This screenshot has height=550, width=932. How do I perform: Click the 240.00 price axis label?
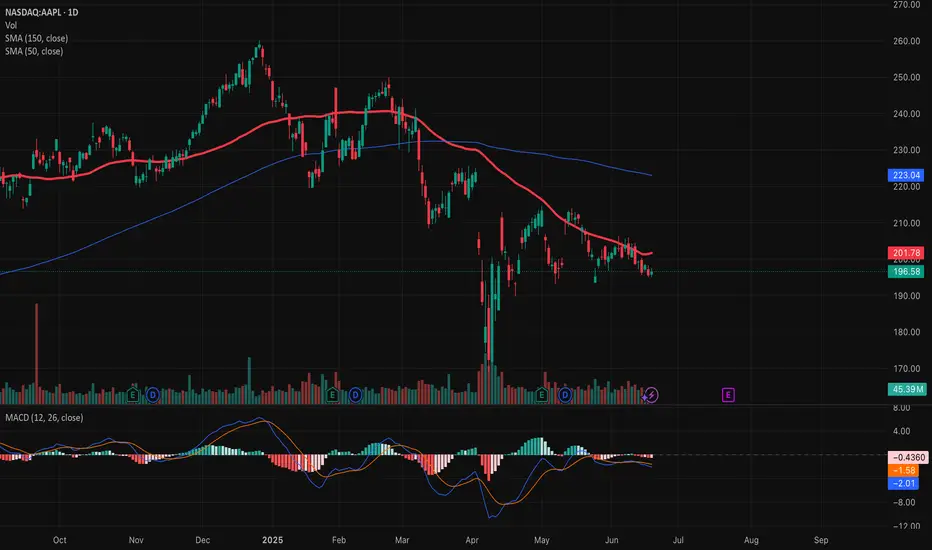[906, 114]
